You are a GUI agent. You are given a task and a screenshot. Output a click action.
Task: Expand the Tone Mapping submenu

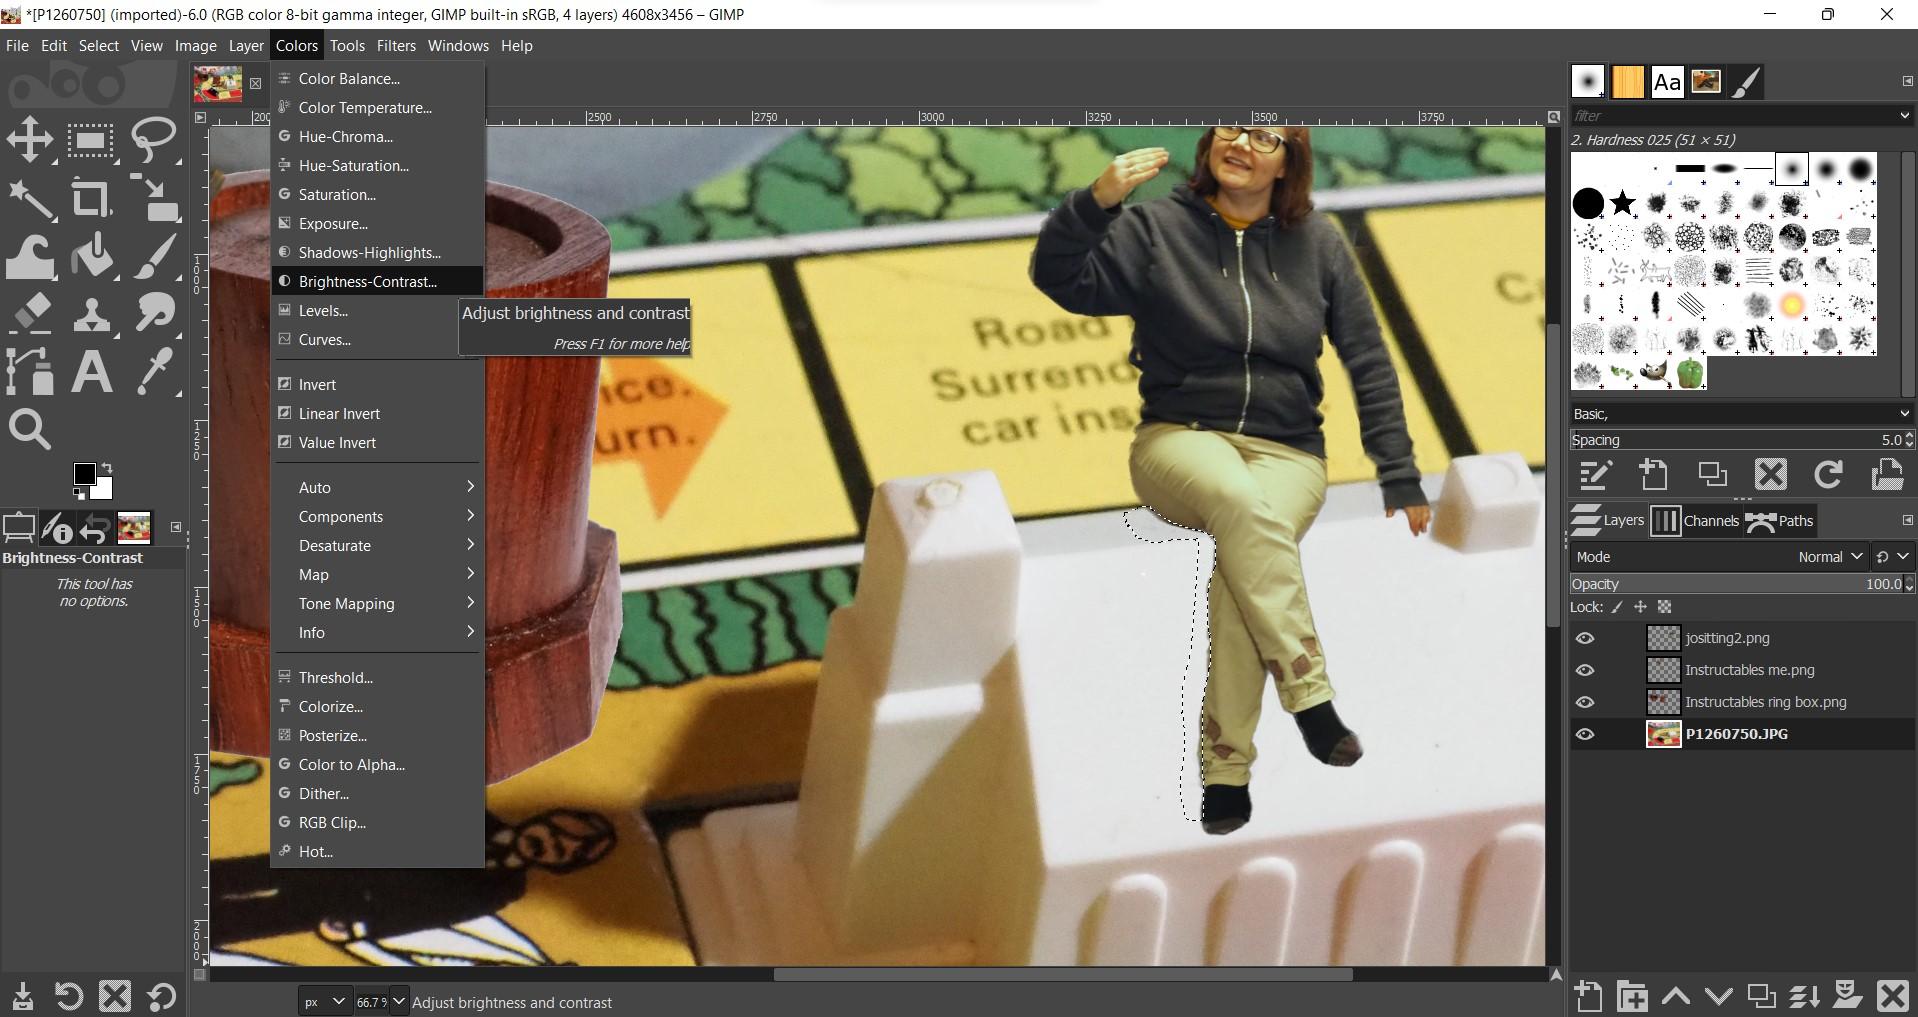(377, 604)
